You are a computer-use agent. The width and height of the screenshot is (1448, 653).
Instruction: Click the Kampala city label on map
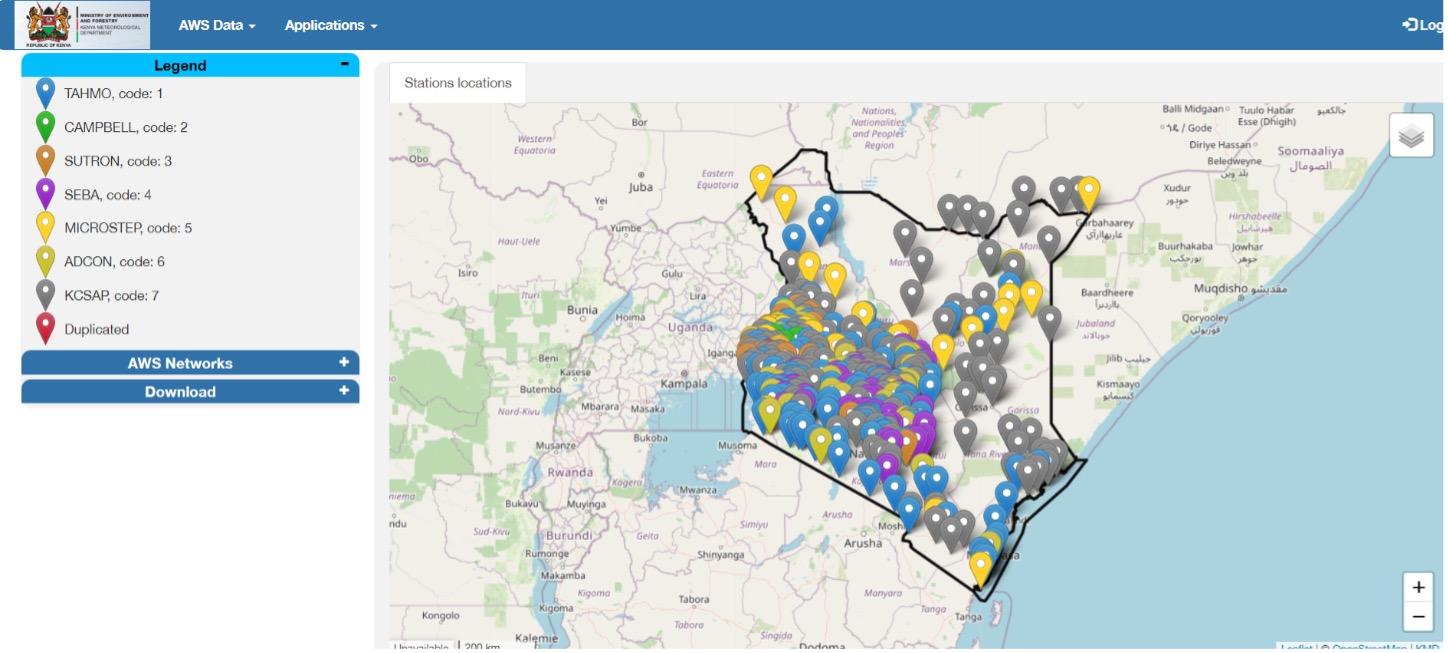pos(684,383)
